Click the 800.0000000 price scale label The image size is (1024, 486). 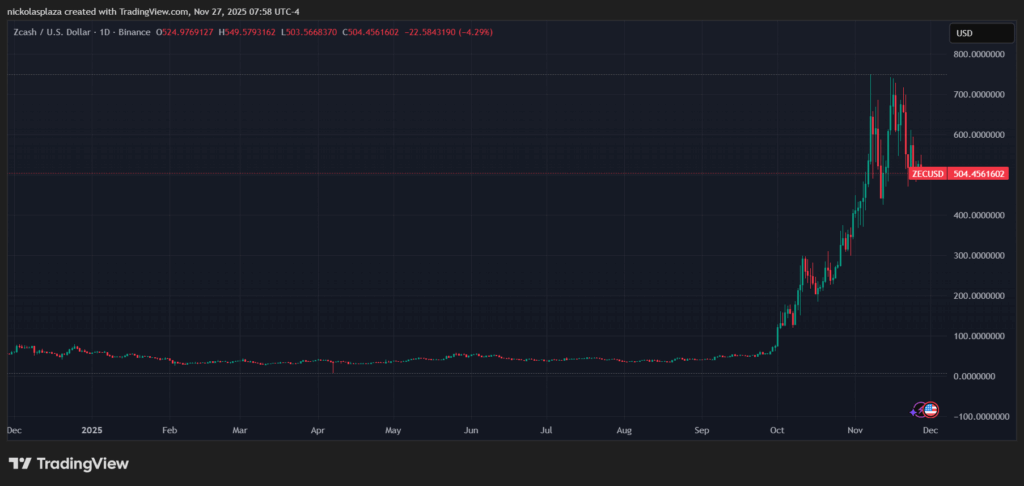pos(978,55)
